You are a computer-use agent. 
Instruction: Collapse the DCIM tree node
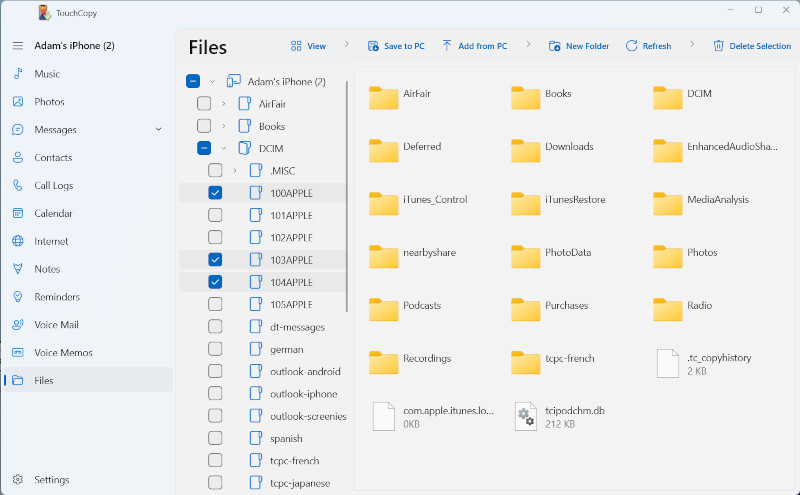point(224,148)
